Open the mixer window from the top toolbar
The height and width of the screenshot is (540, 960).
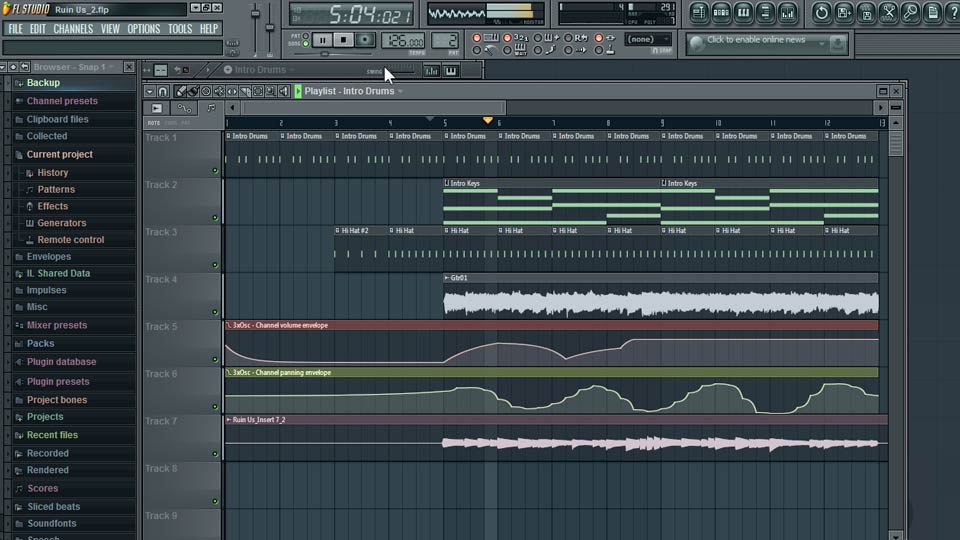click(x=789, y=13)
